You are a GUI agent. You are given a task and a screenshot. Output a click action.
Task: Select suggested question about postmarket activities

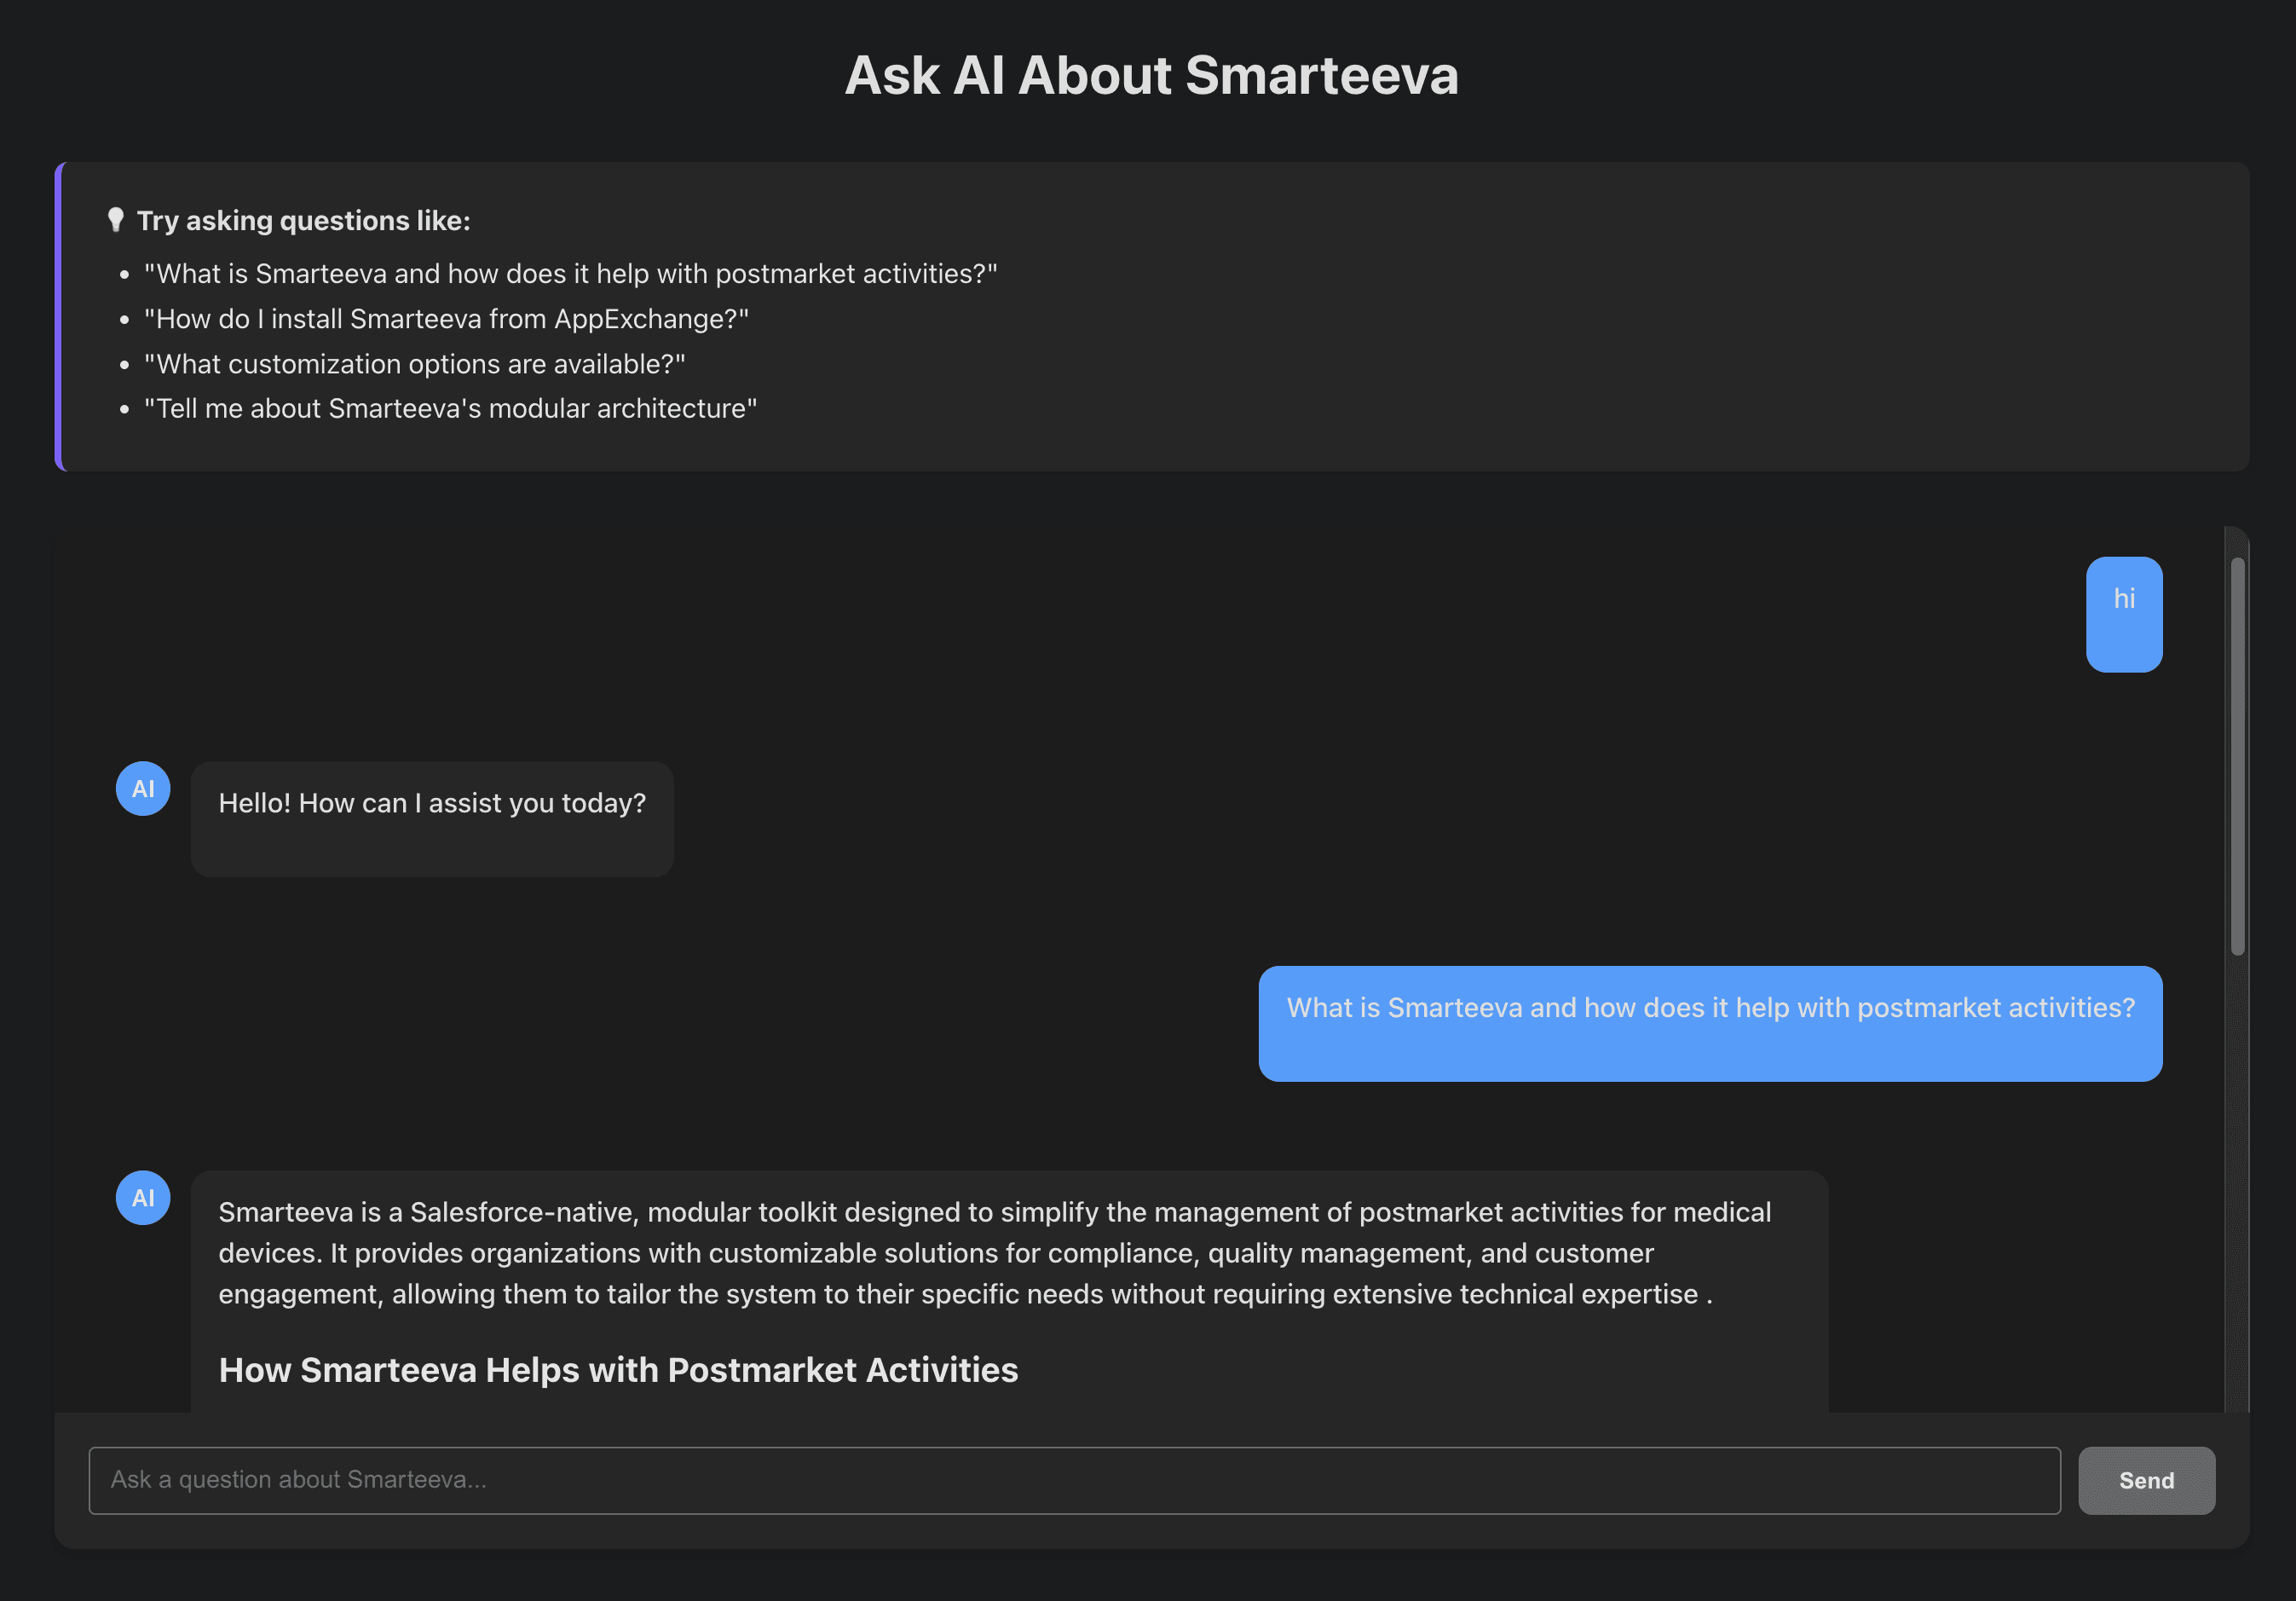[570, 274]
